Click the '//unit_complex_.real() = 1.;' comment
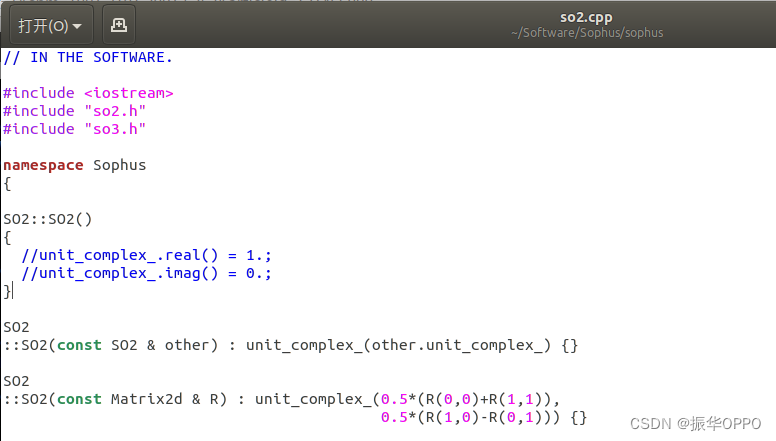 146,255
